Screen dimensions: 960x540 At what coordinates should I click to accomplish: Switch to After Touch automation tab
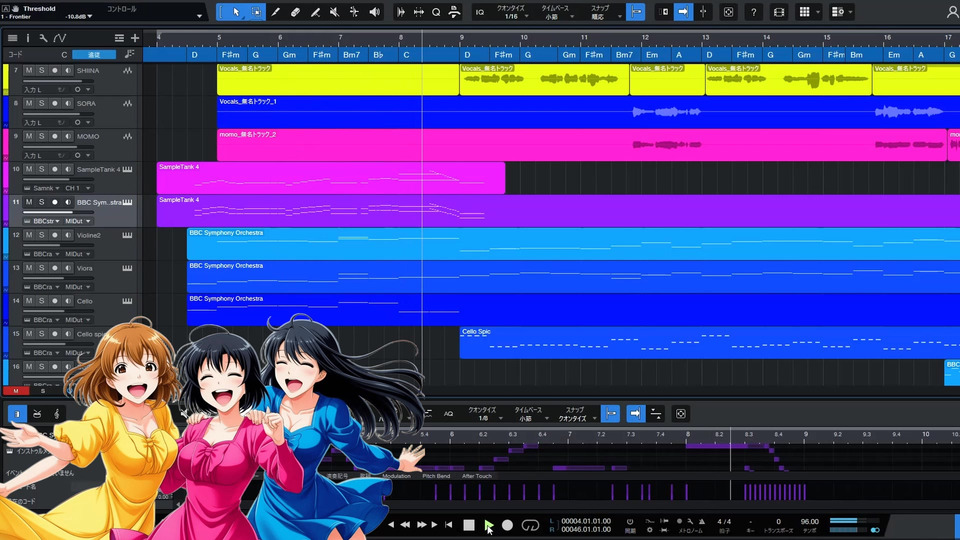[476, 476]
